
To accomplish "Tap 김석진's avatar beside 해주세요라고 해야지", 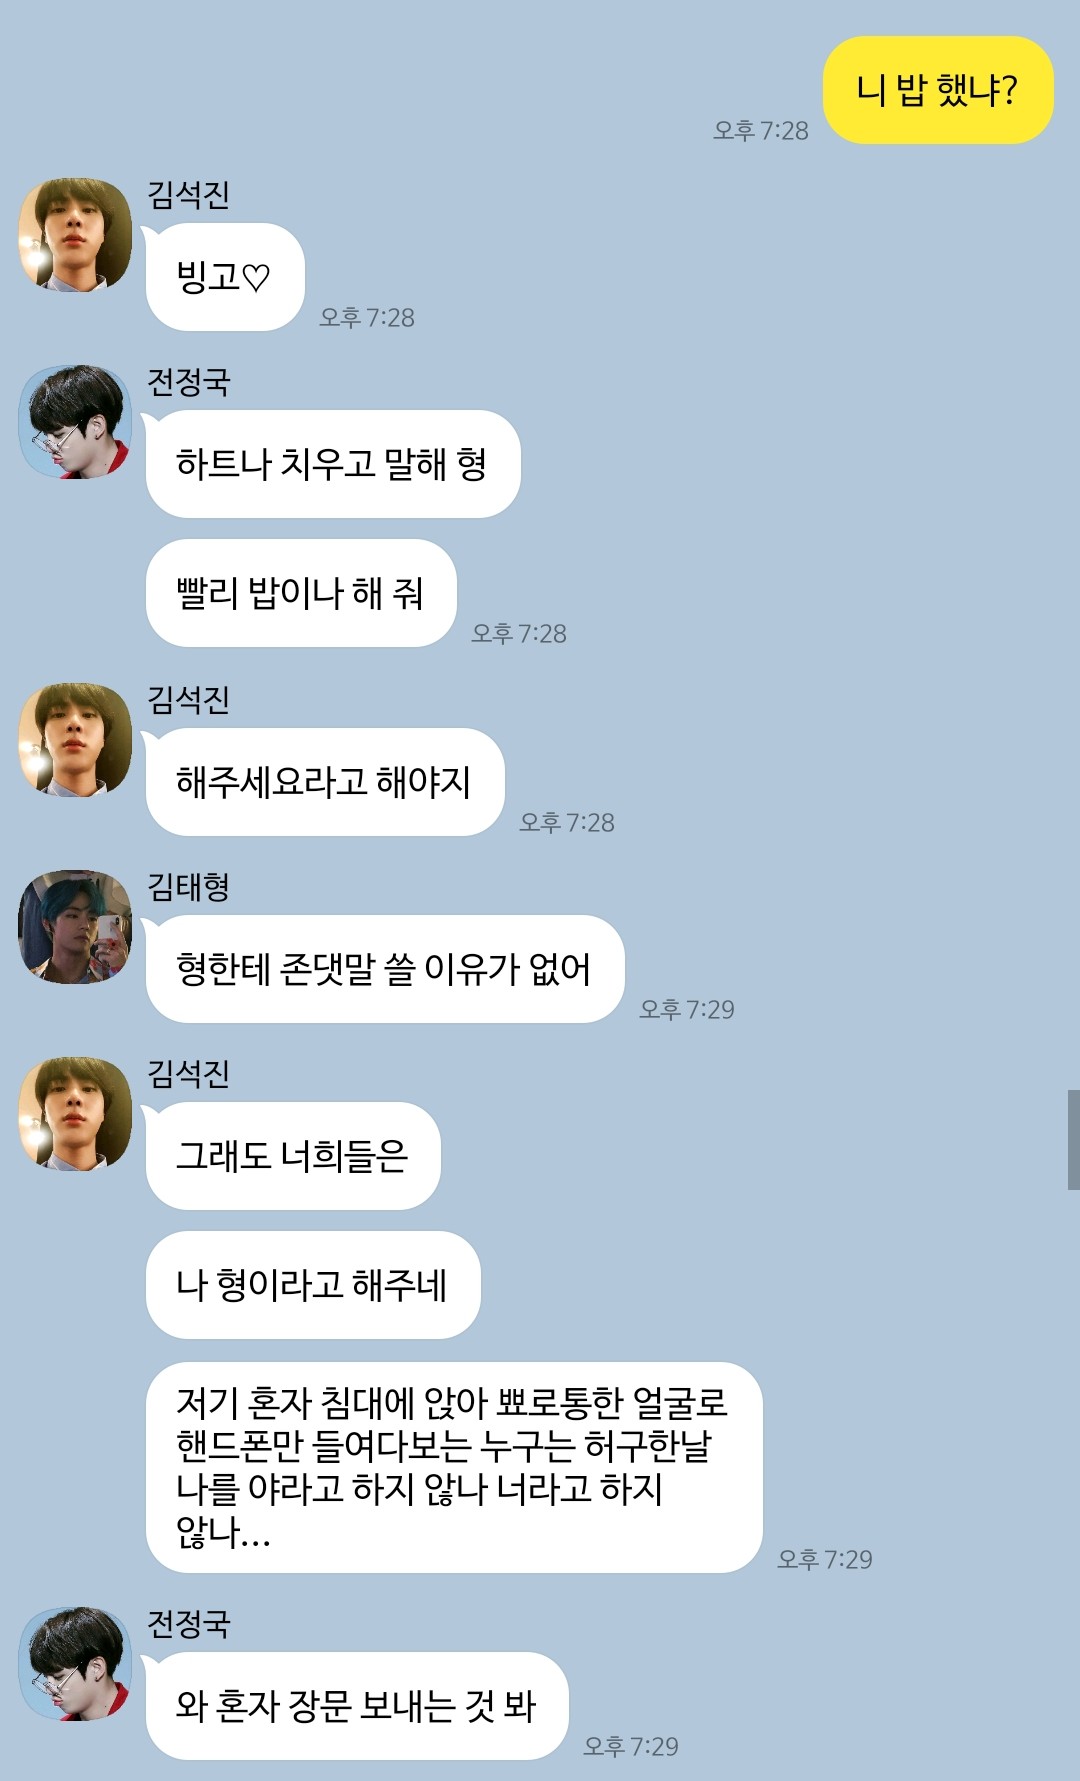I will pyautogui.click(x=75, y=740).
